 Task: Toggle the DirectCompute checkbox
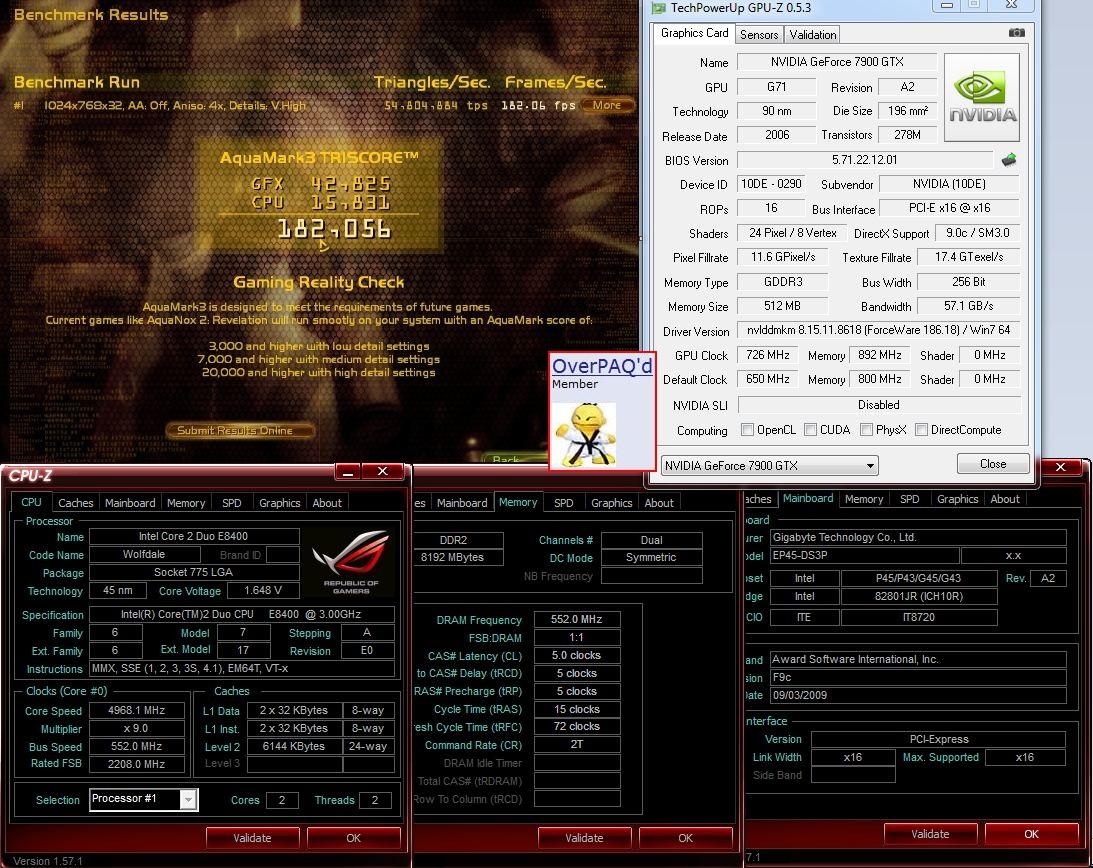pos(921,429)
